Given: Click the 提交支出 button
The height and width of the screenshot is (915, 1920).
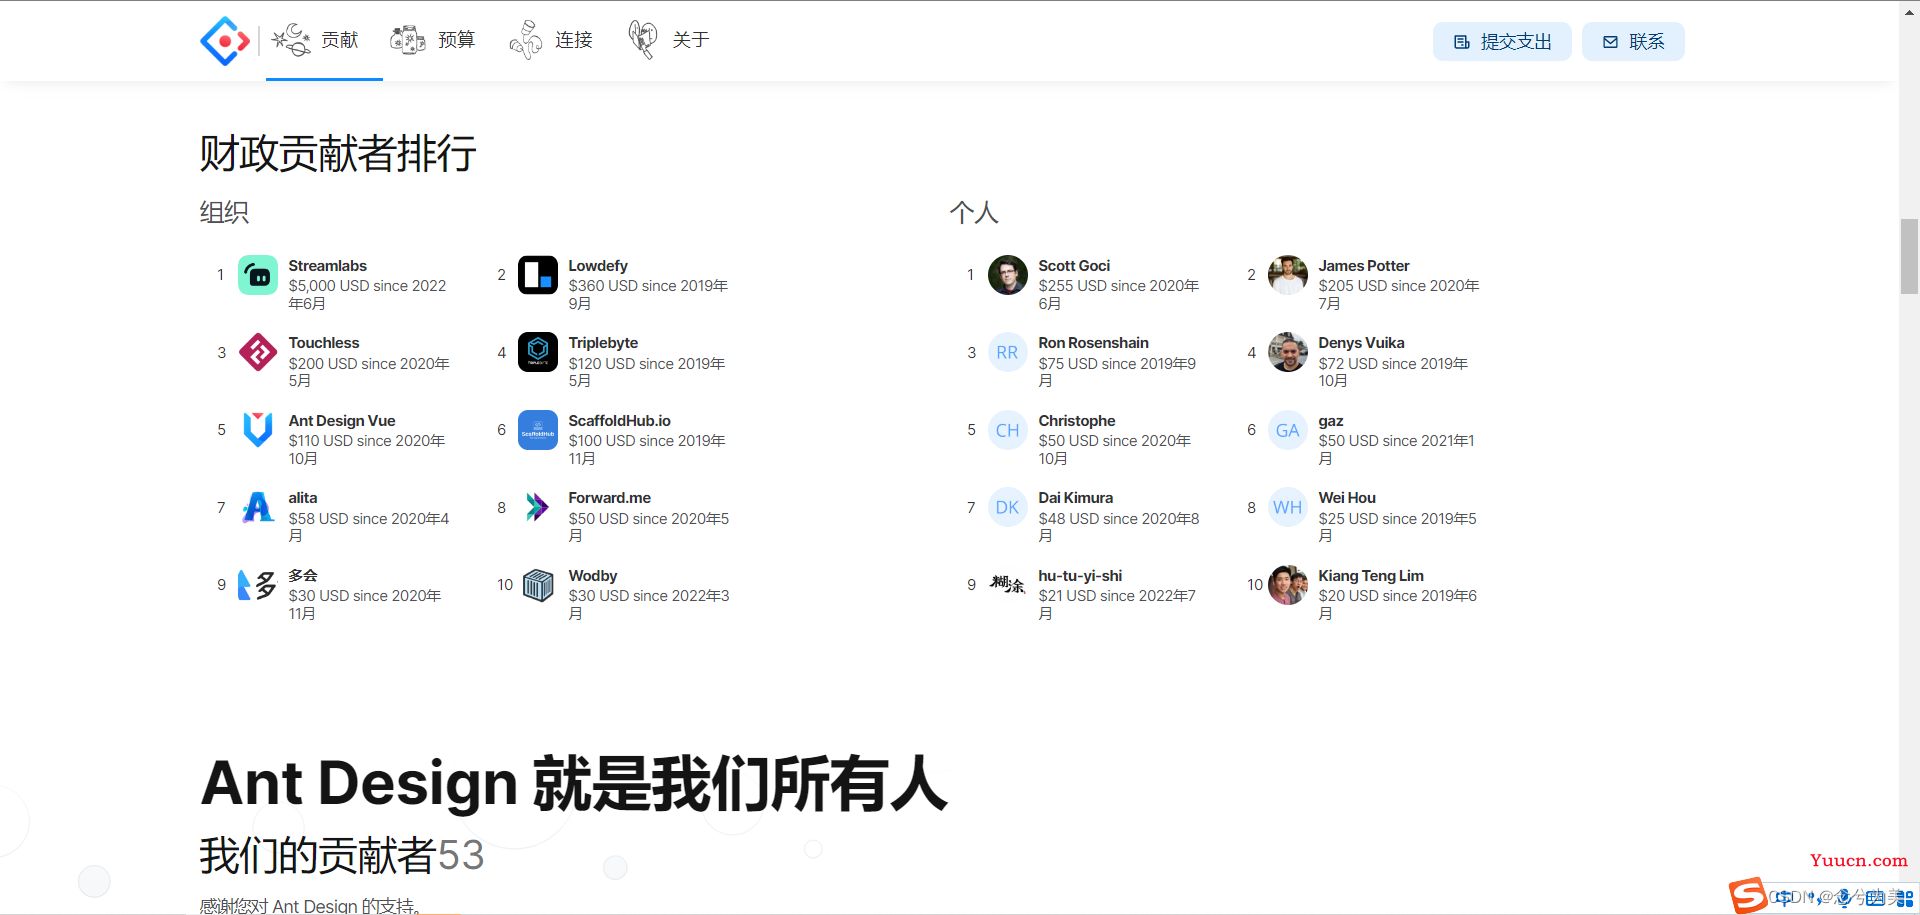Looking at the screenshot, I should 1502,42.
